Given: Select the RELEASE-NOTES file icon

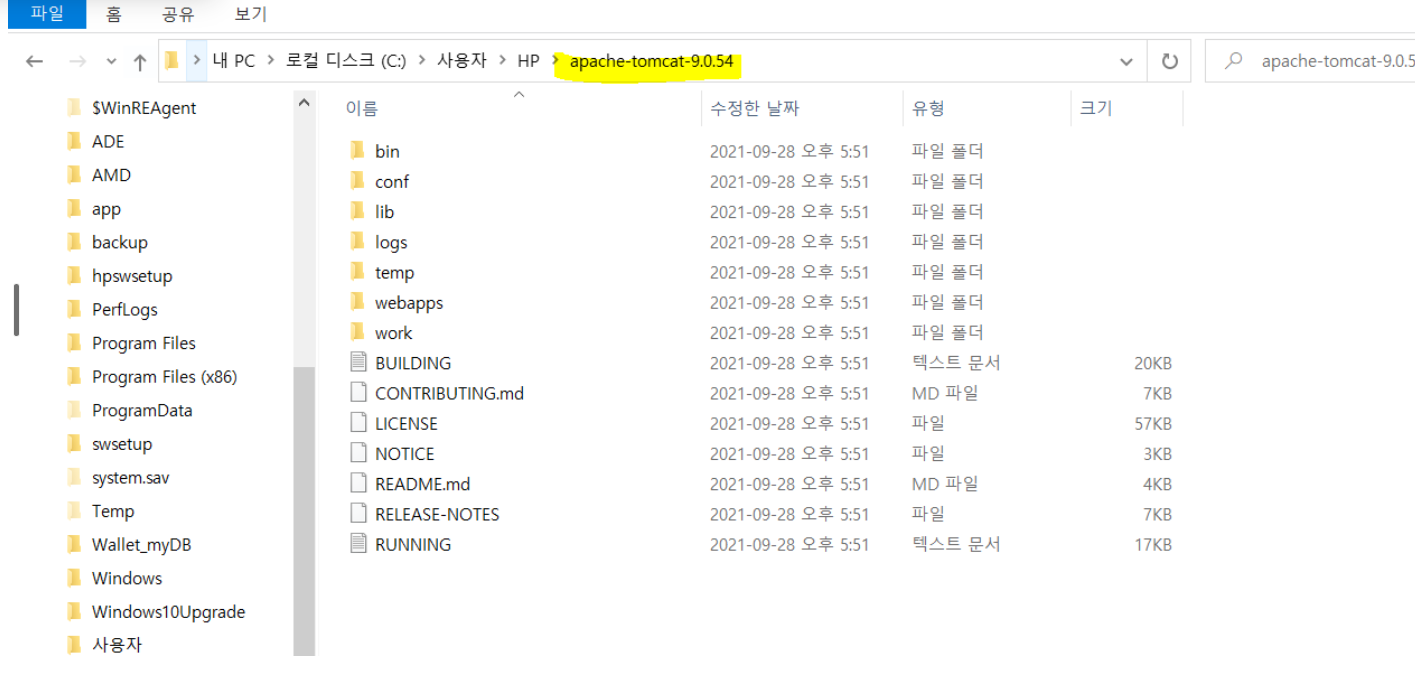Looking at the screenshot, I should click(359, 513).
